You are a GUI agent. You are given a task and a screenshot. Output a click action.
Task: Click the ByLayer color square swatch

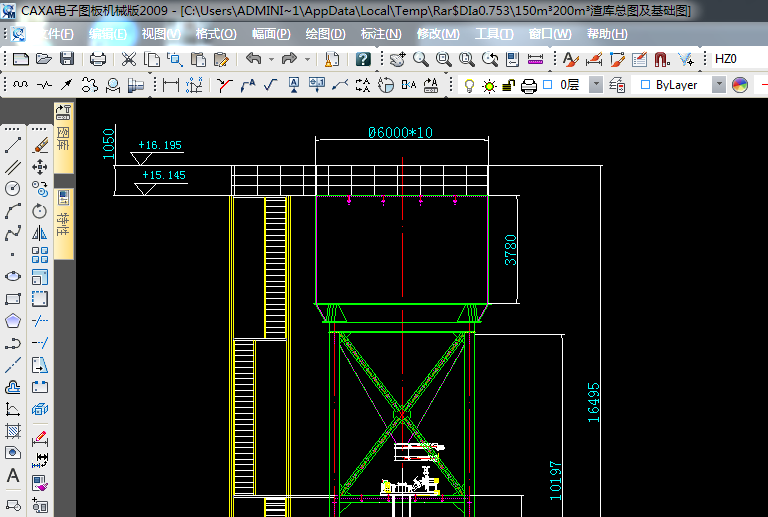pos(646,85)
